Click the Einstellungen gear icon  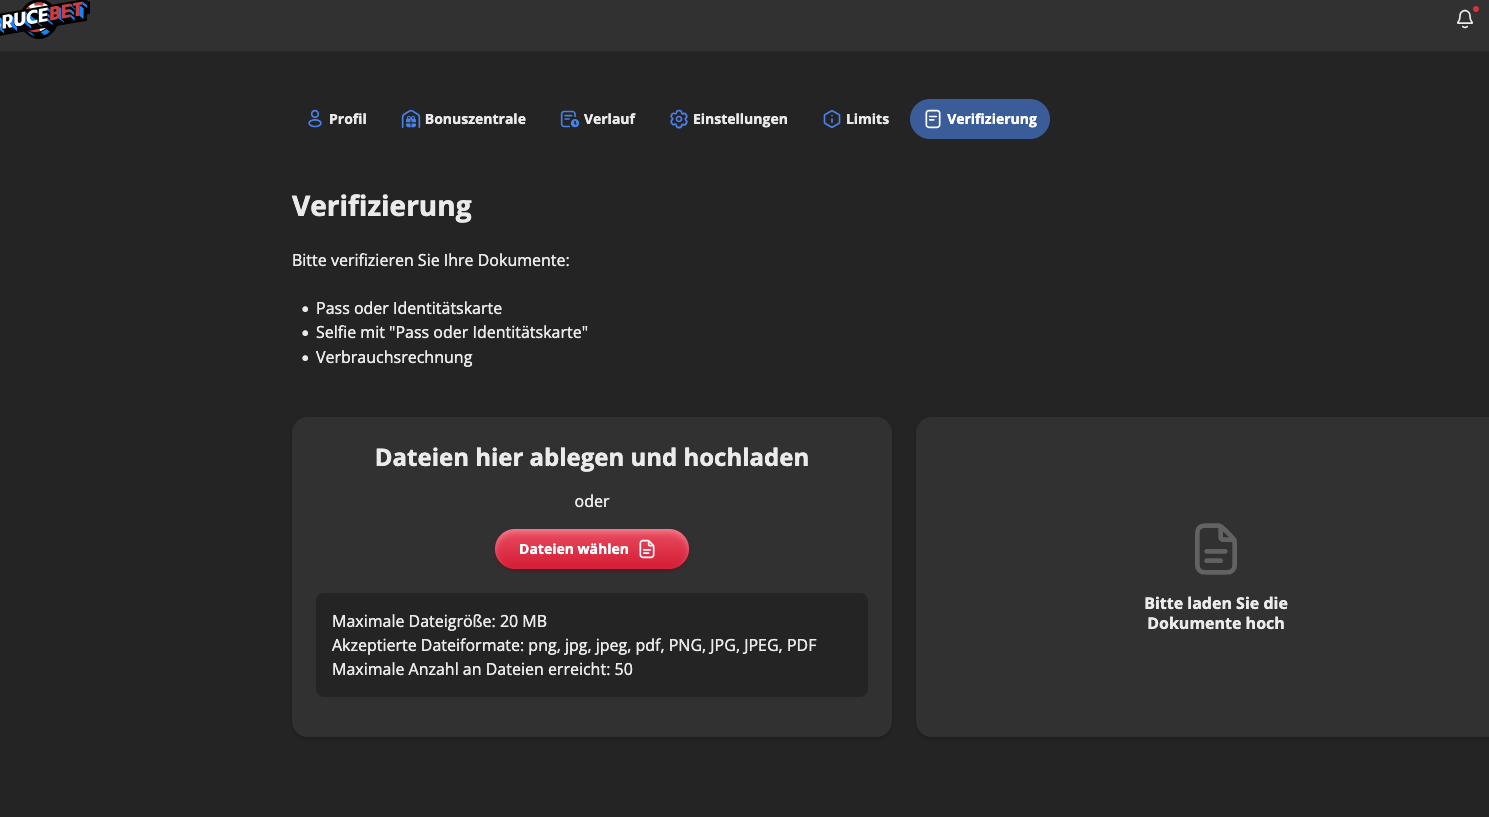[678, 119]
